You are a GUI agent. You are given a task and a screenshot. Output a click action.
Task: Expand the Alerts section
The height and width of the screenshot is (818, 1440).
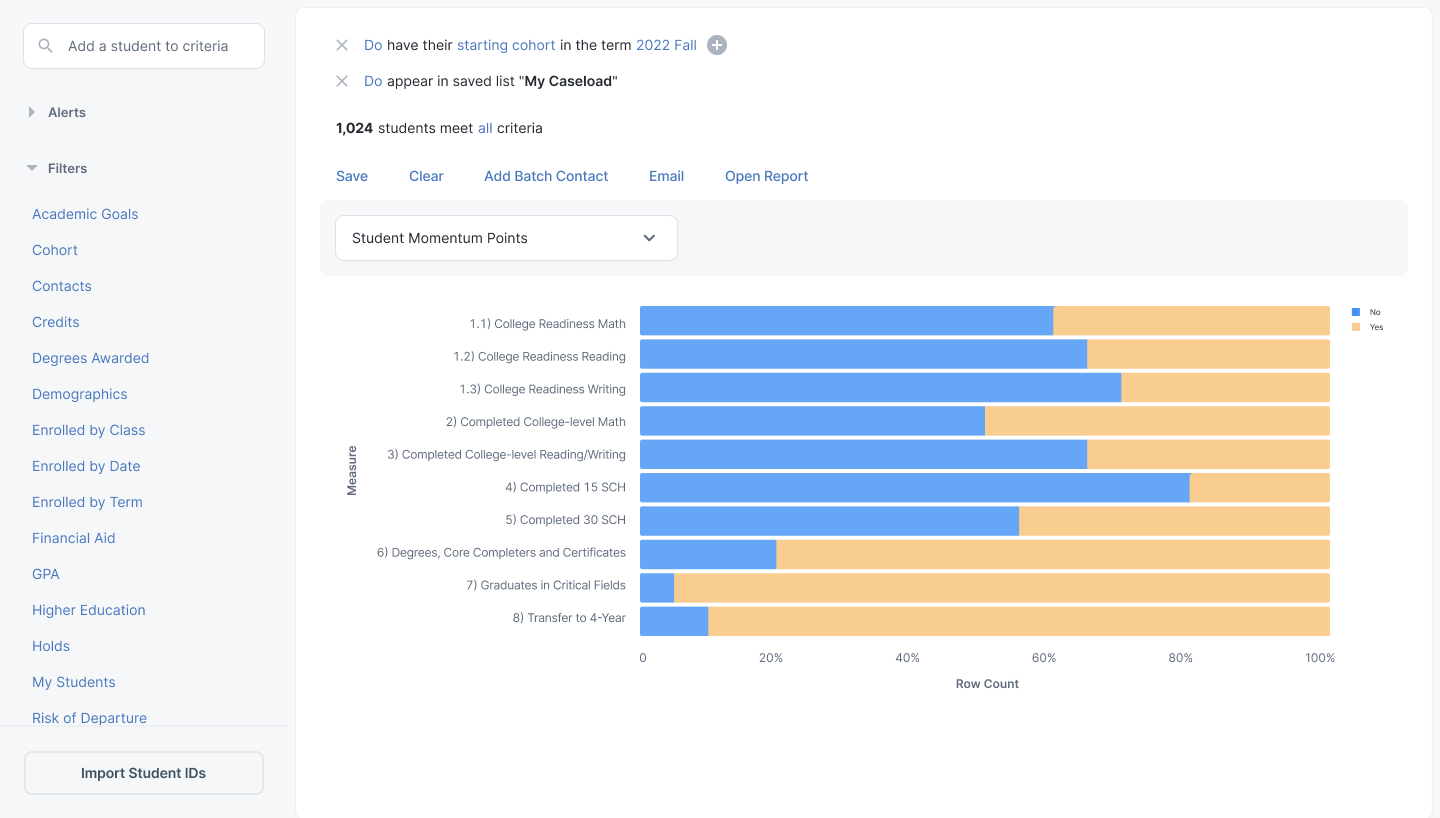click(32, 112)
